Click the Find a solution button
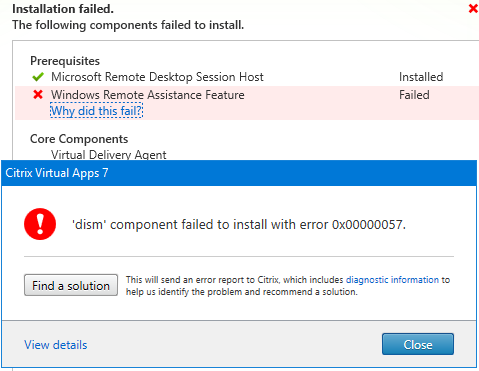 [71, 285]
